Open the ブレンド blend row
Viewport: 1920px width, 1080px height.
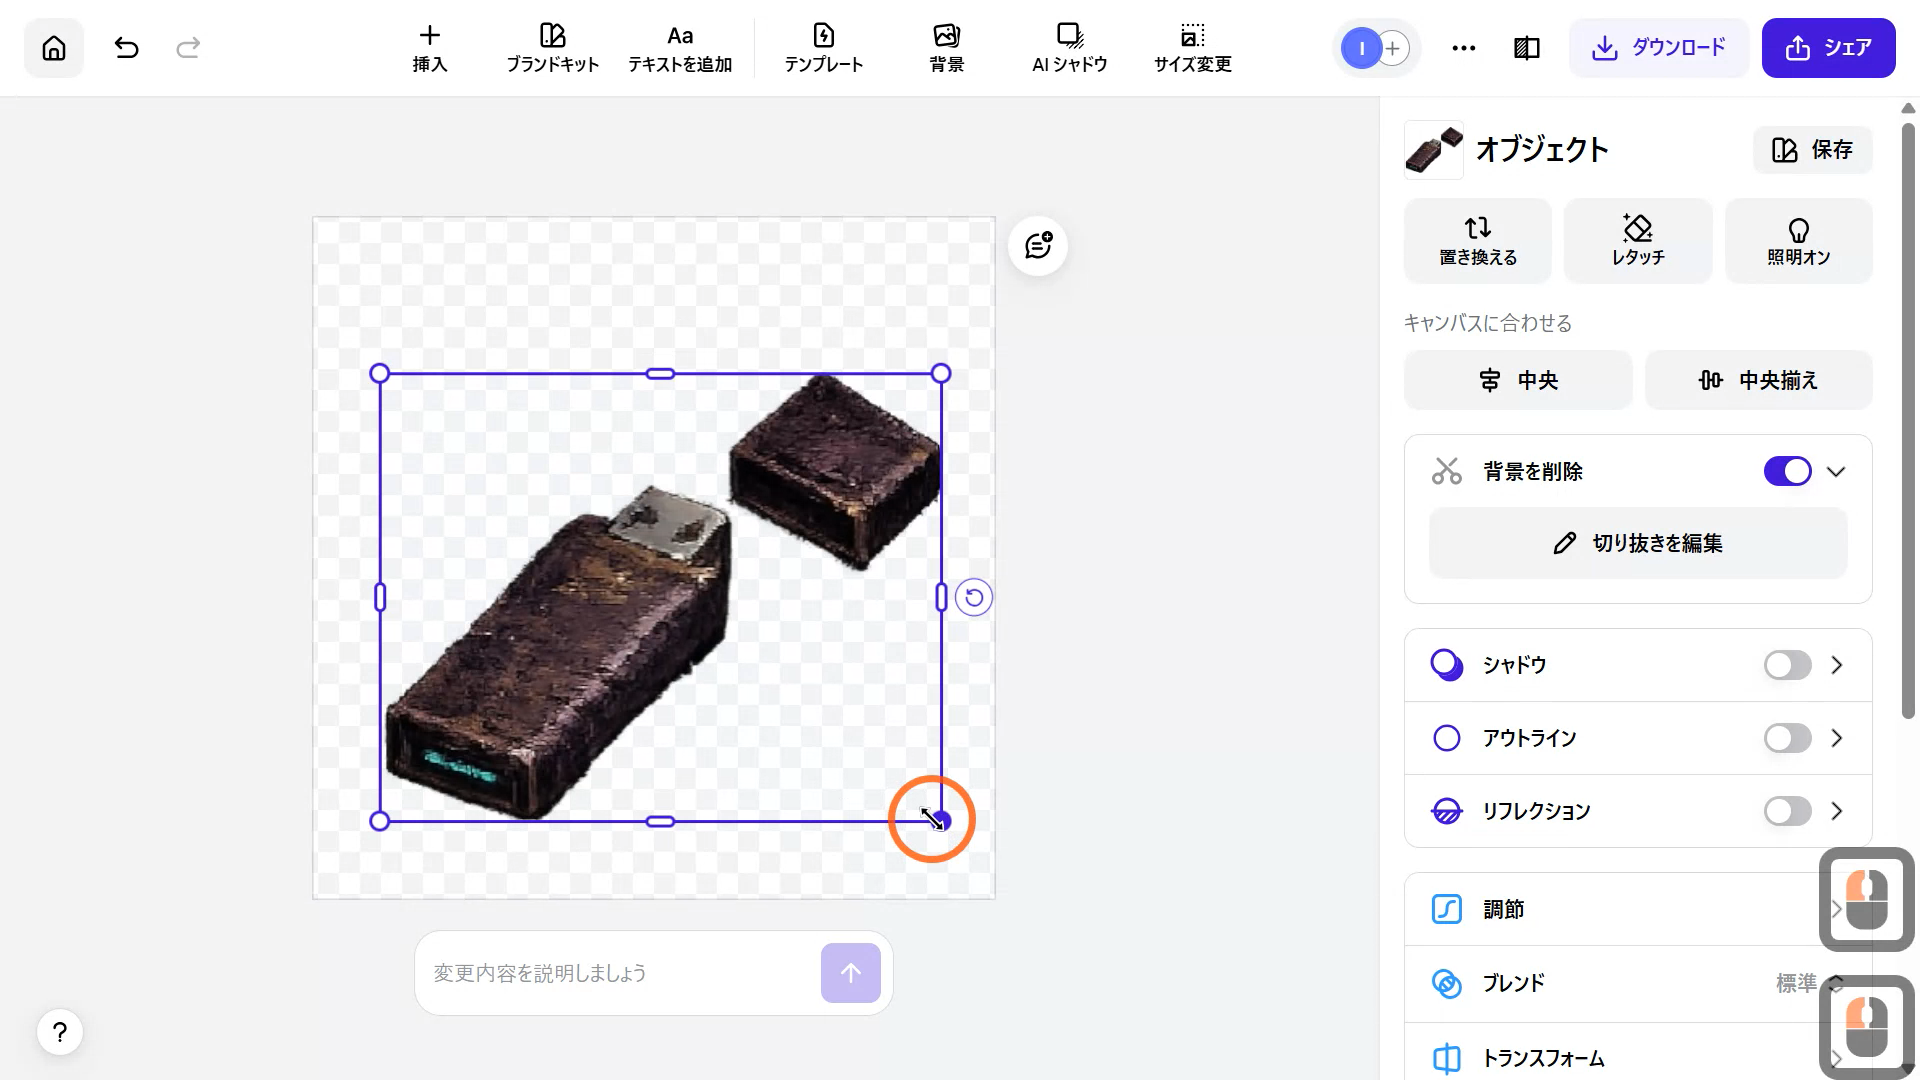coord(1637,983)
